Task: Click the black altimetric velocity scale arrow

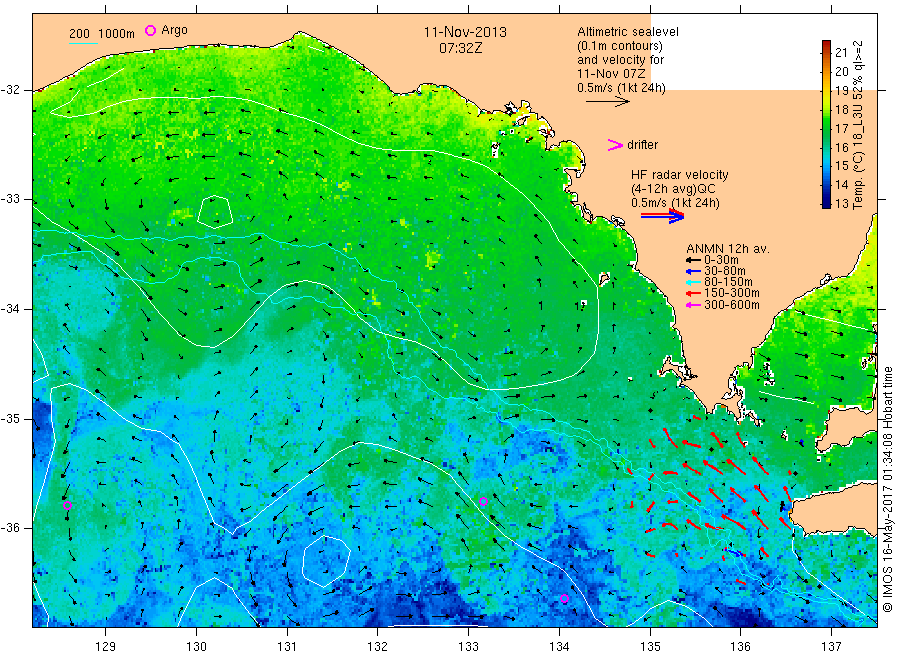Action: 608,102
